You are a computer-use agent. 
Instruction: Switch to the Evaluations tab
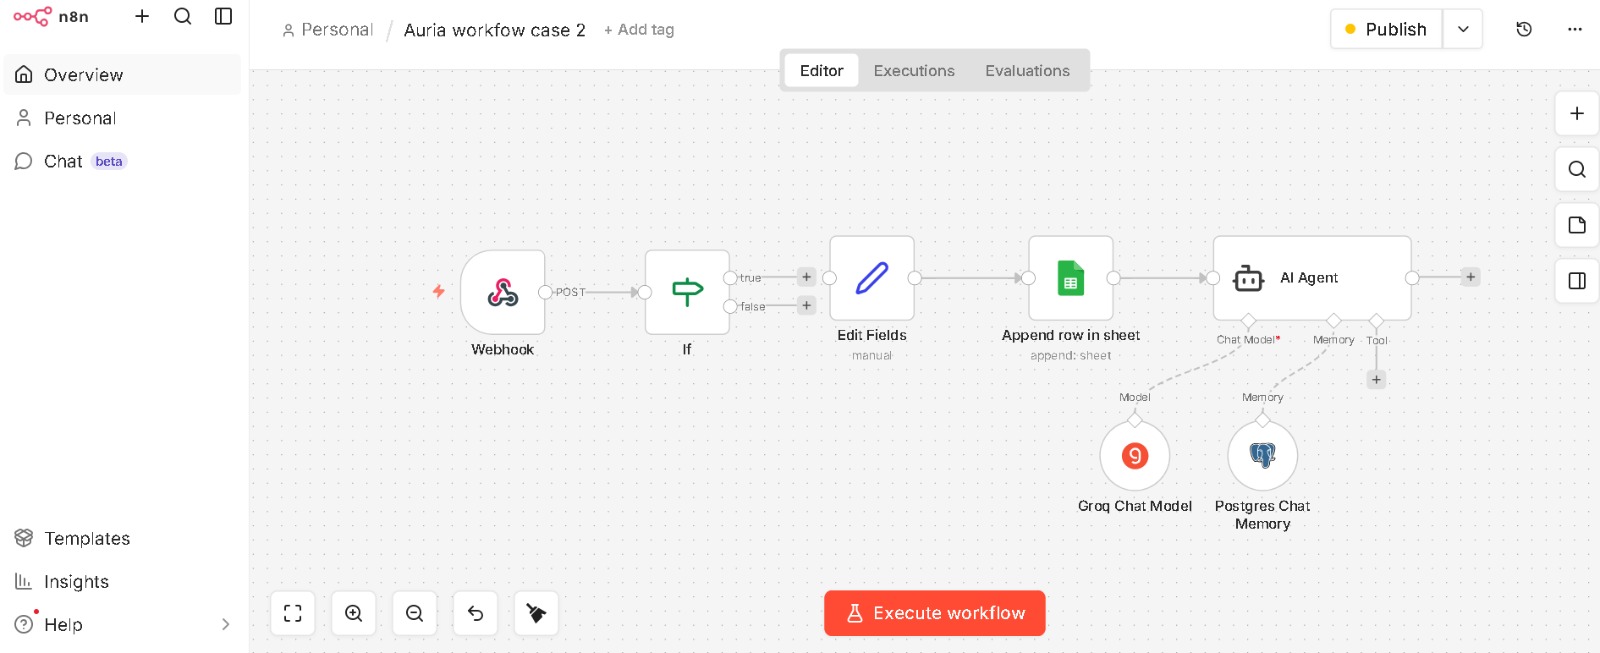click(x=1027, y=71)
